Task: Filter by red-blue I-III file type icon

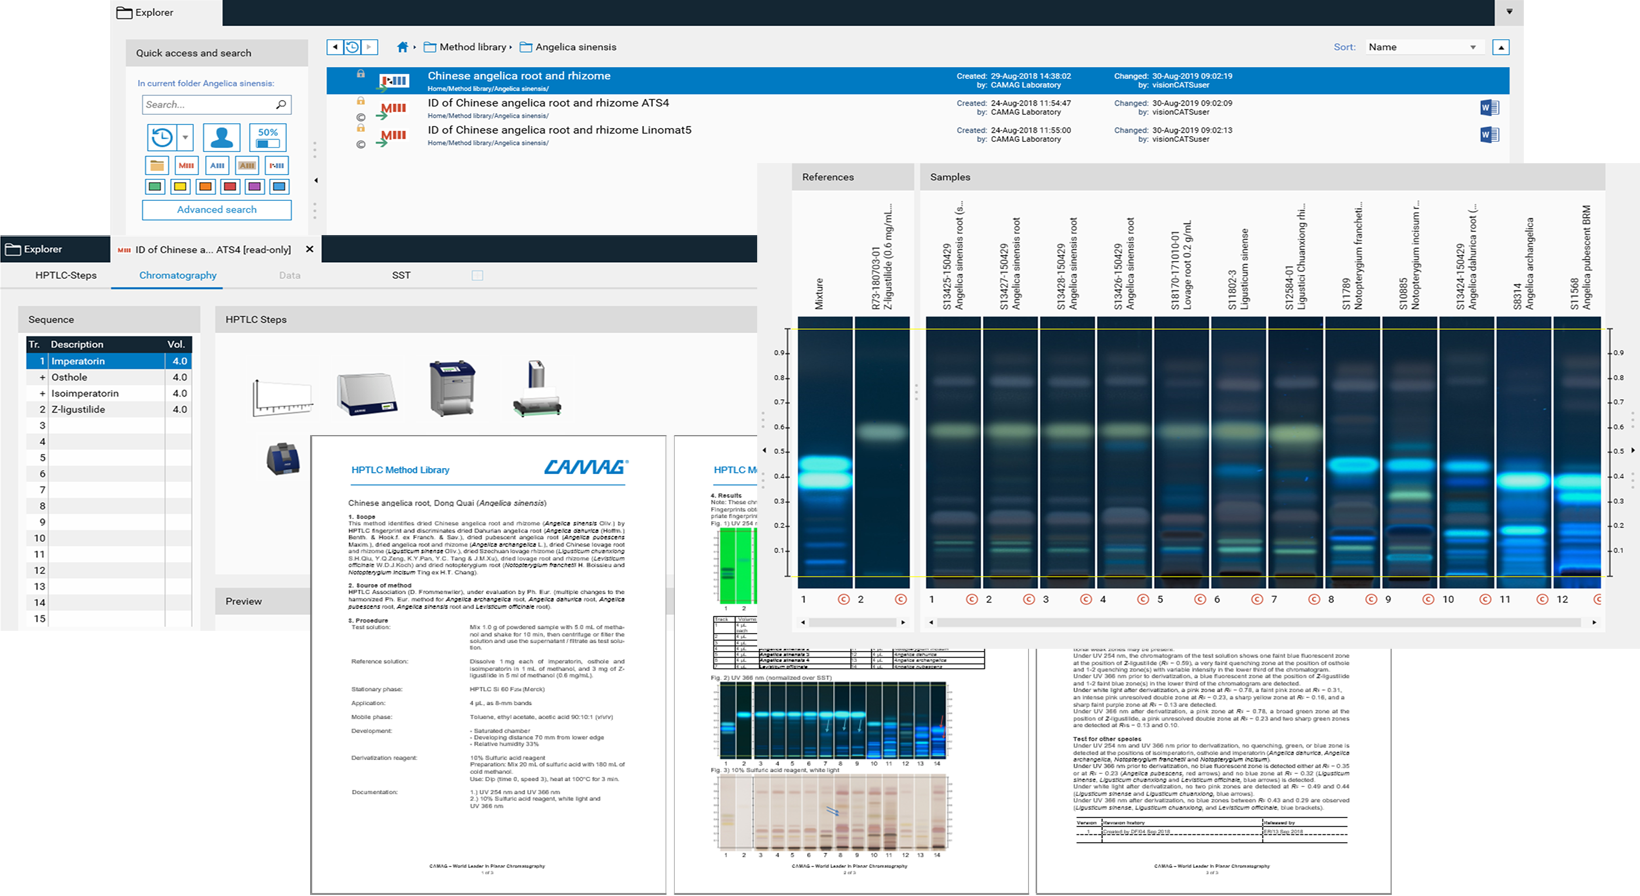Action: pos(277,165)
